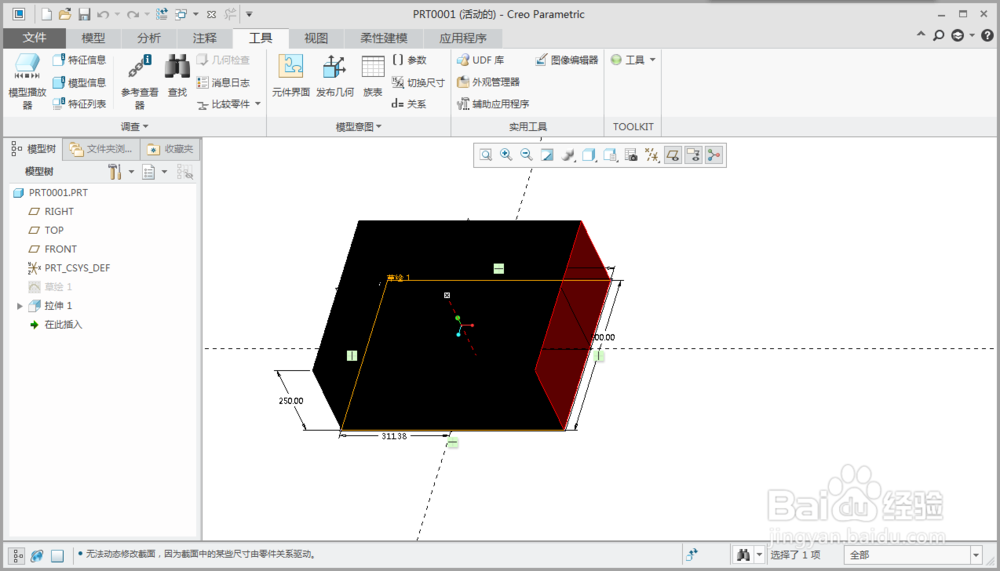This screenshot has width=1000, height=571.
Task: Open Feature List (特征列表)
Action: tap(79, 103)
